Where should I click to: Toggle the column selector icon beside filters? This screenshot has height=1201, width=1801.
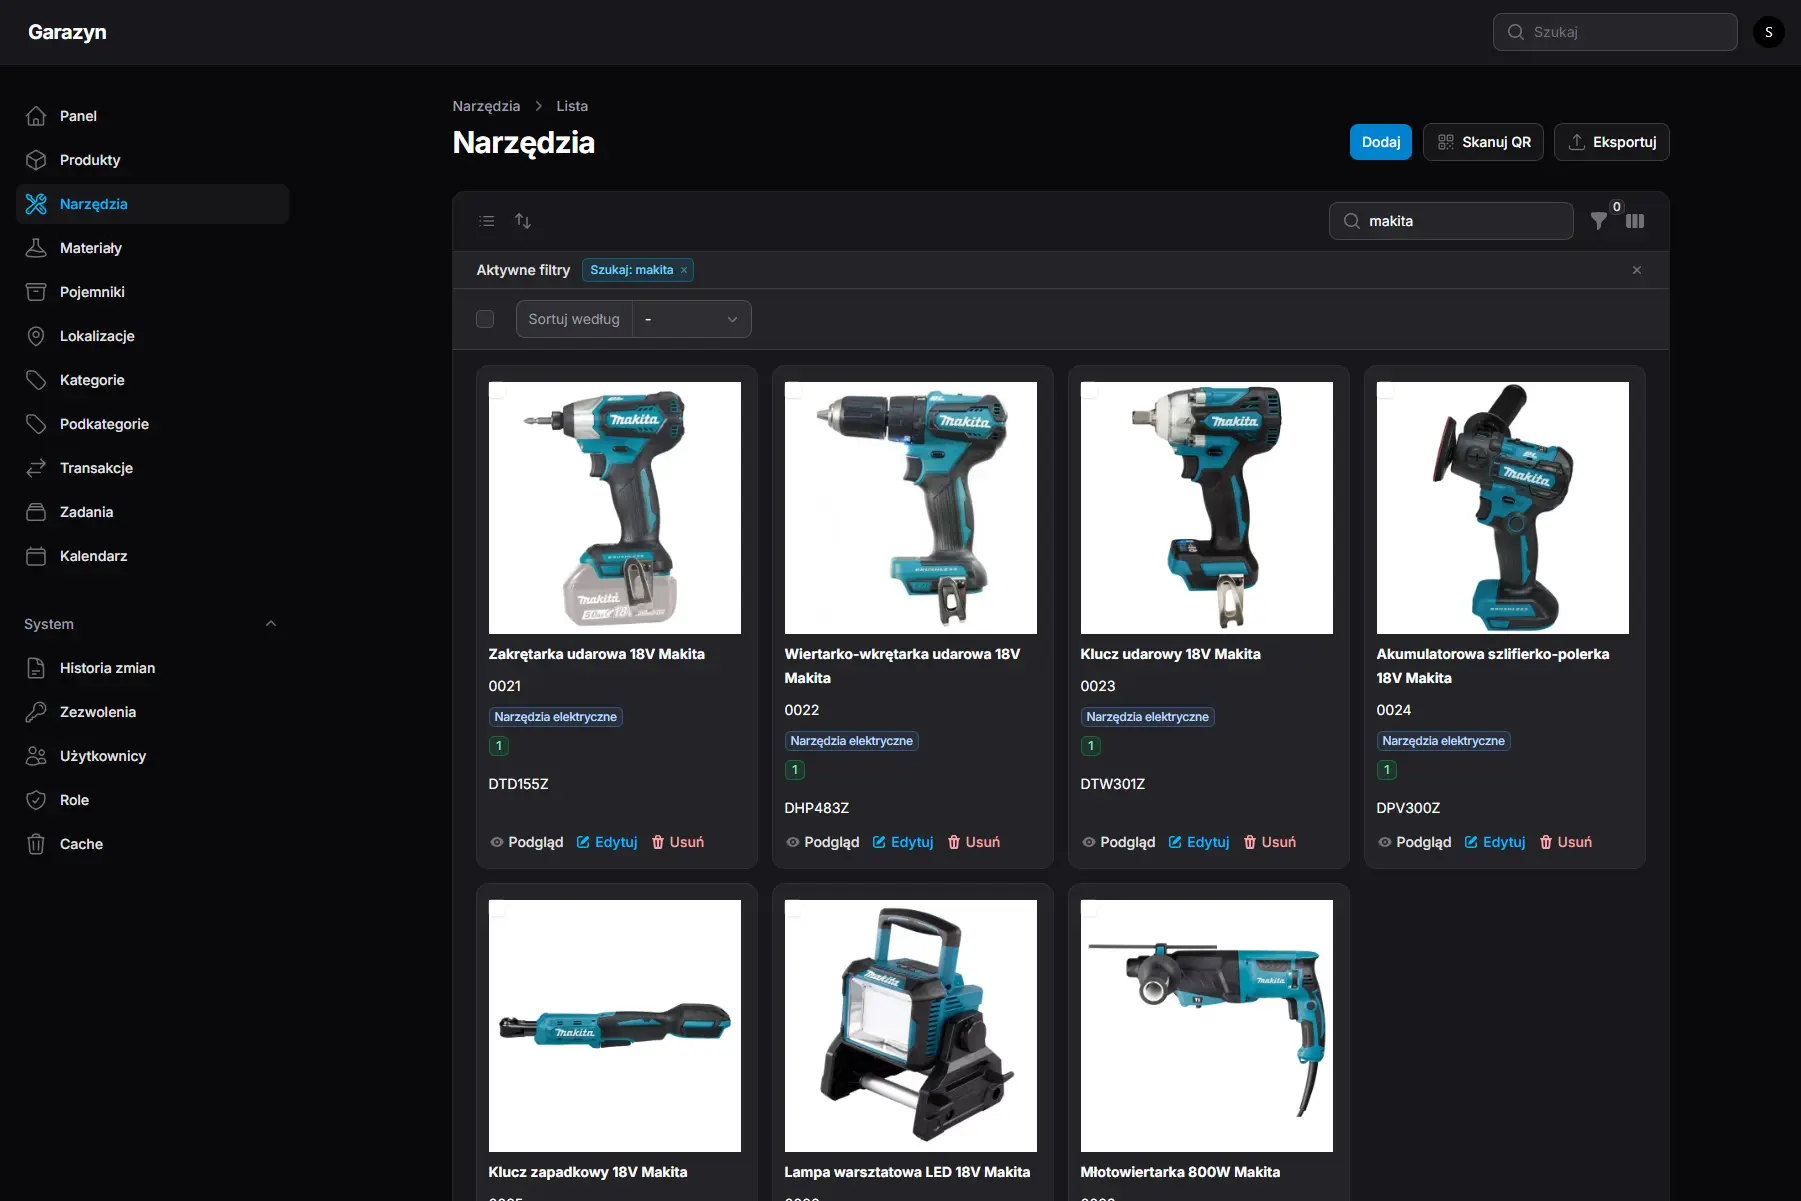coord(1635,221)
